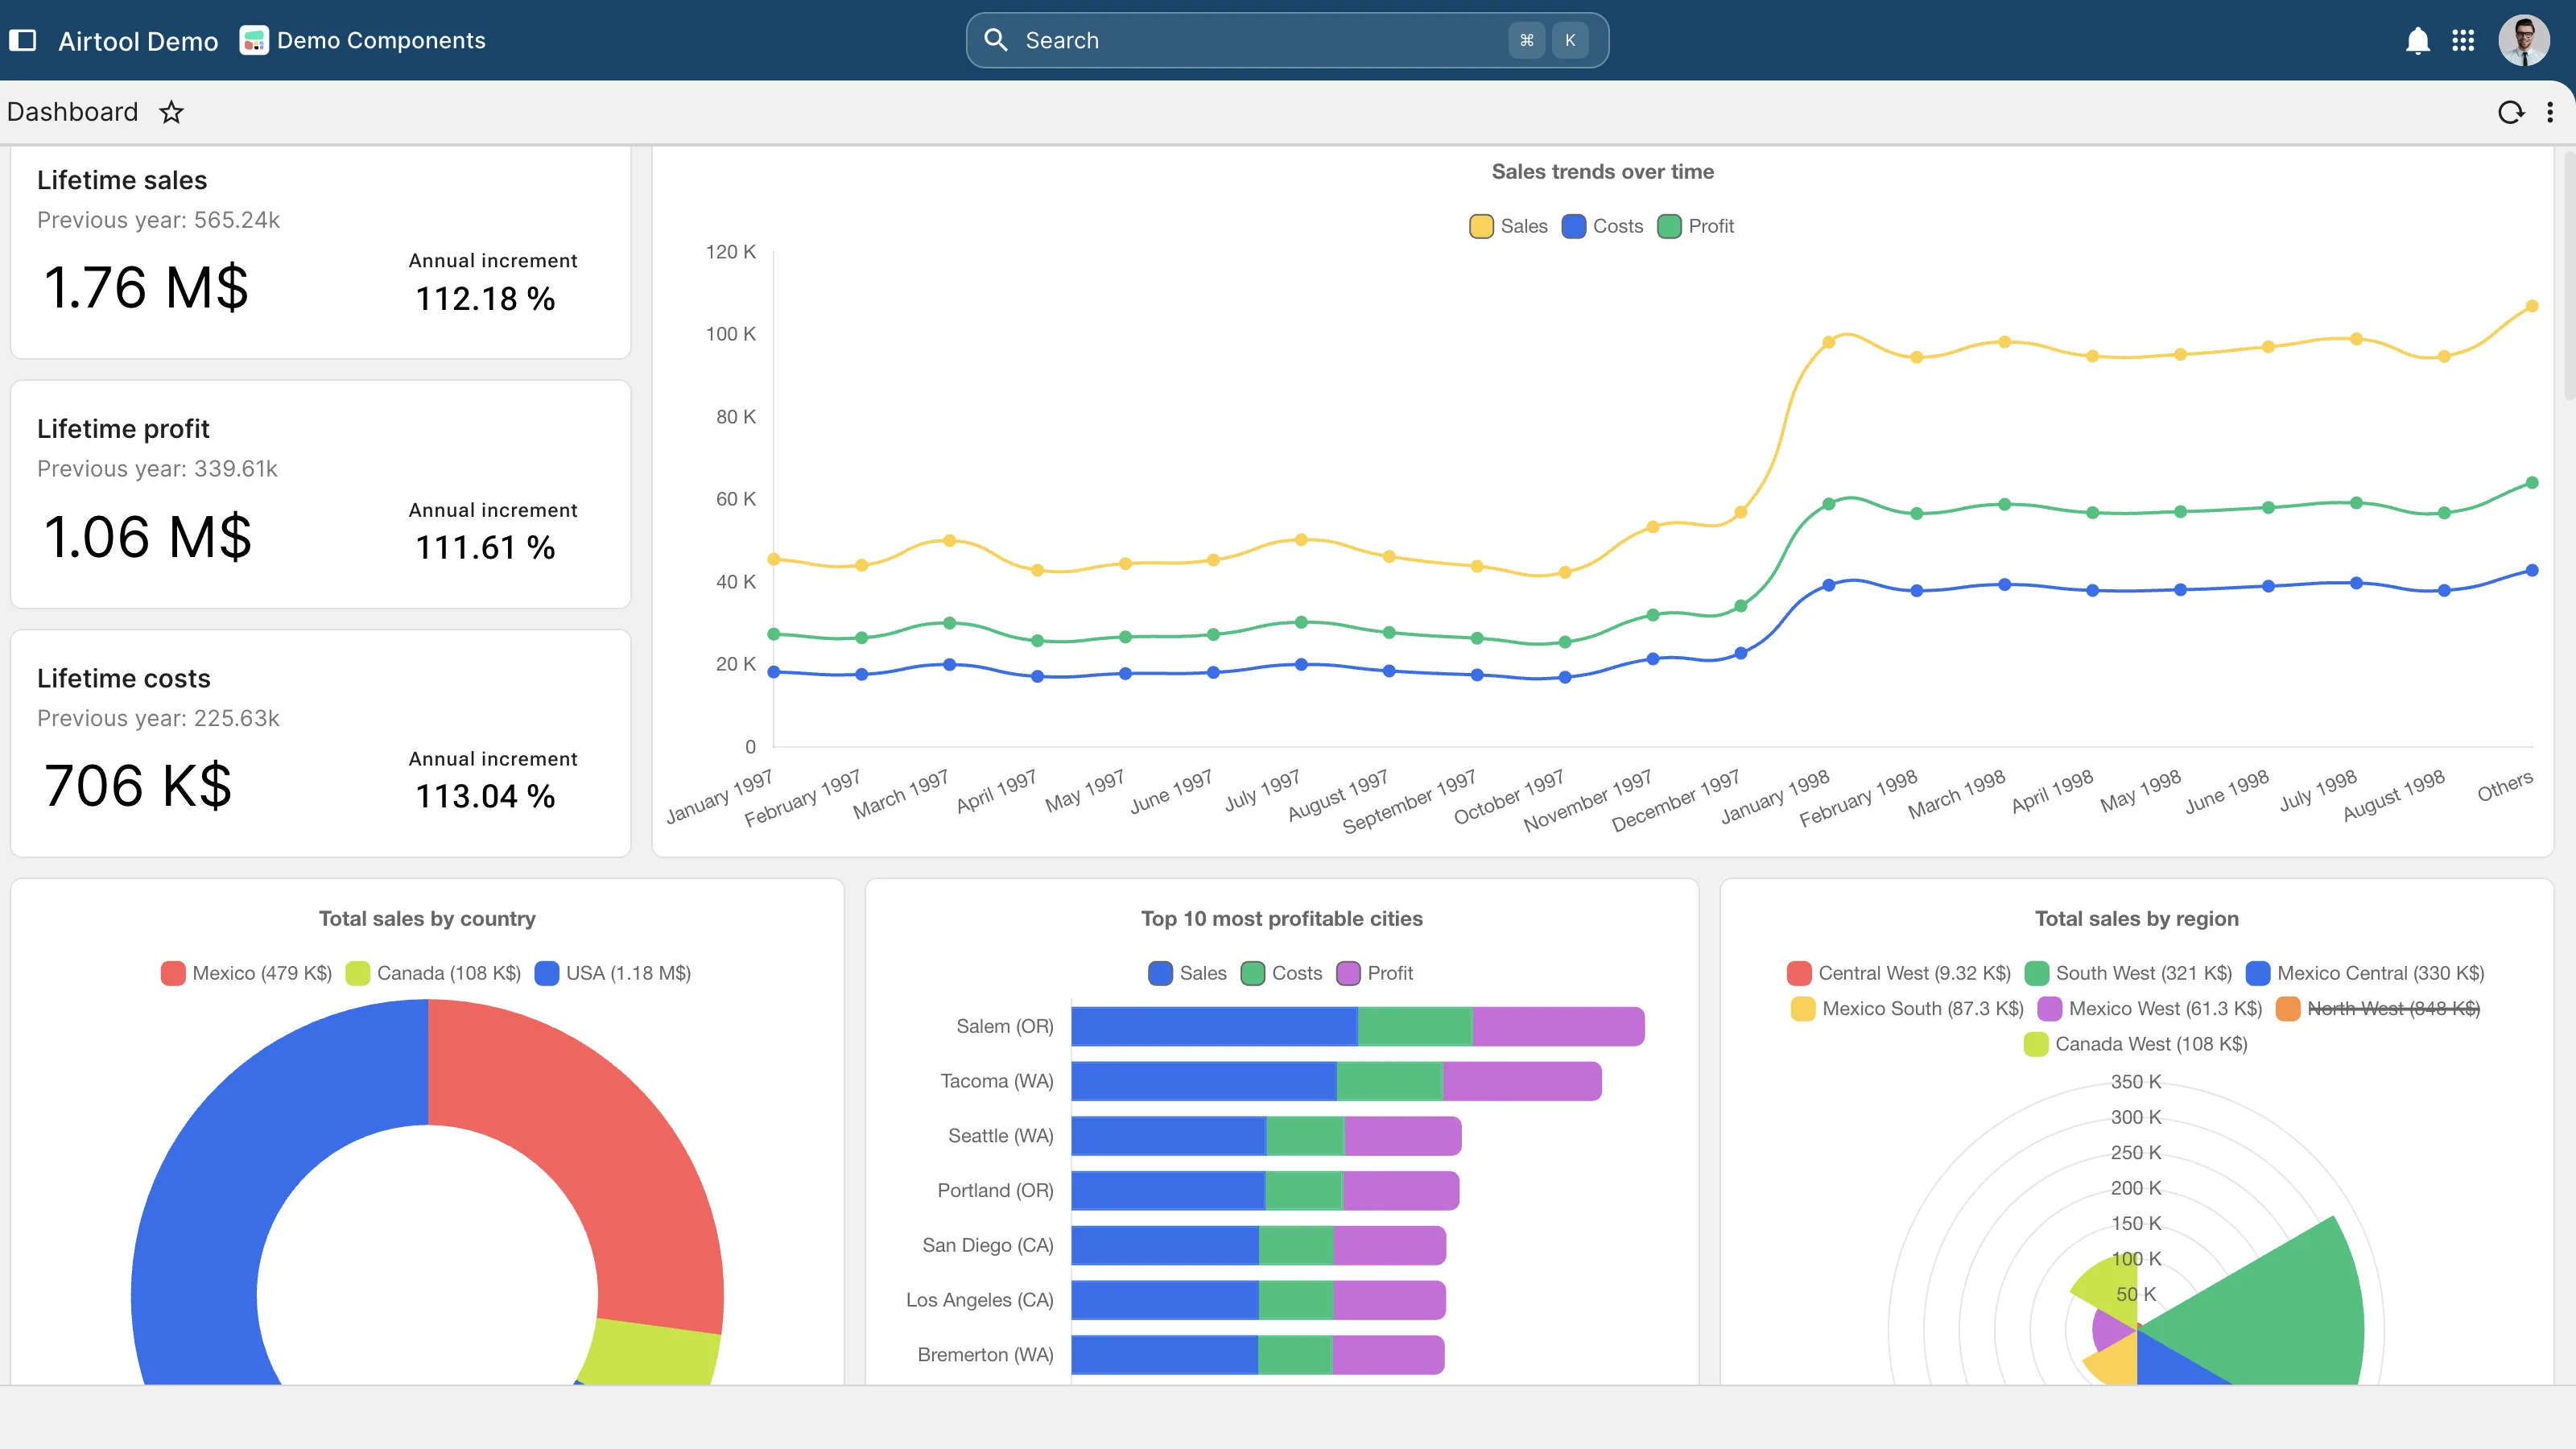Click the Airtool Demo title
Screen dimensions: 2576x1449
(x=138, y=40)
